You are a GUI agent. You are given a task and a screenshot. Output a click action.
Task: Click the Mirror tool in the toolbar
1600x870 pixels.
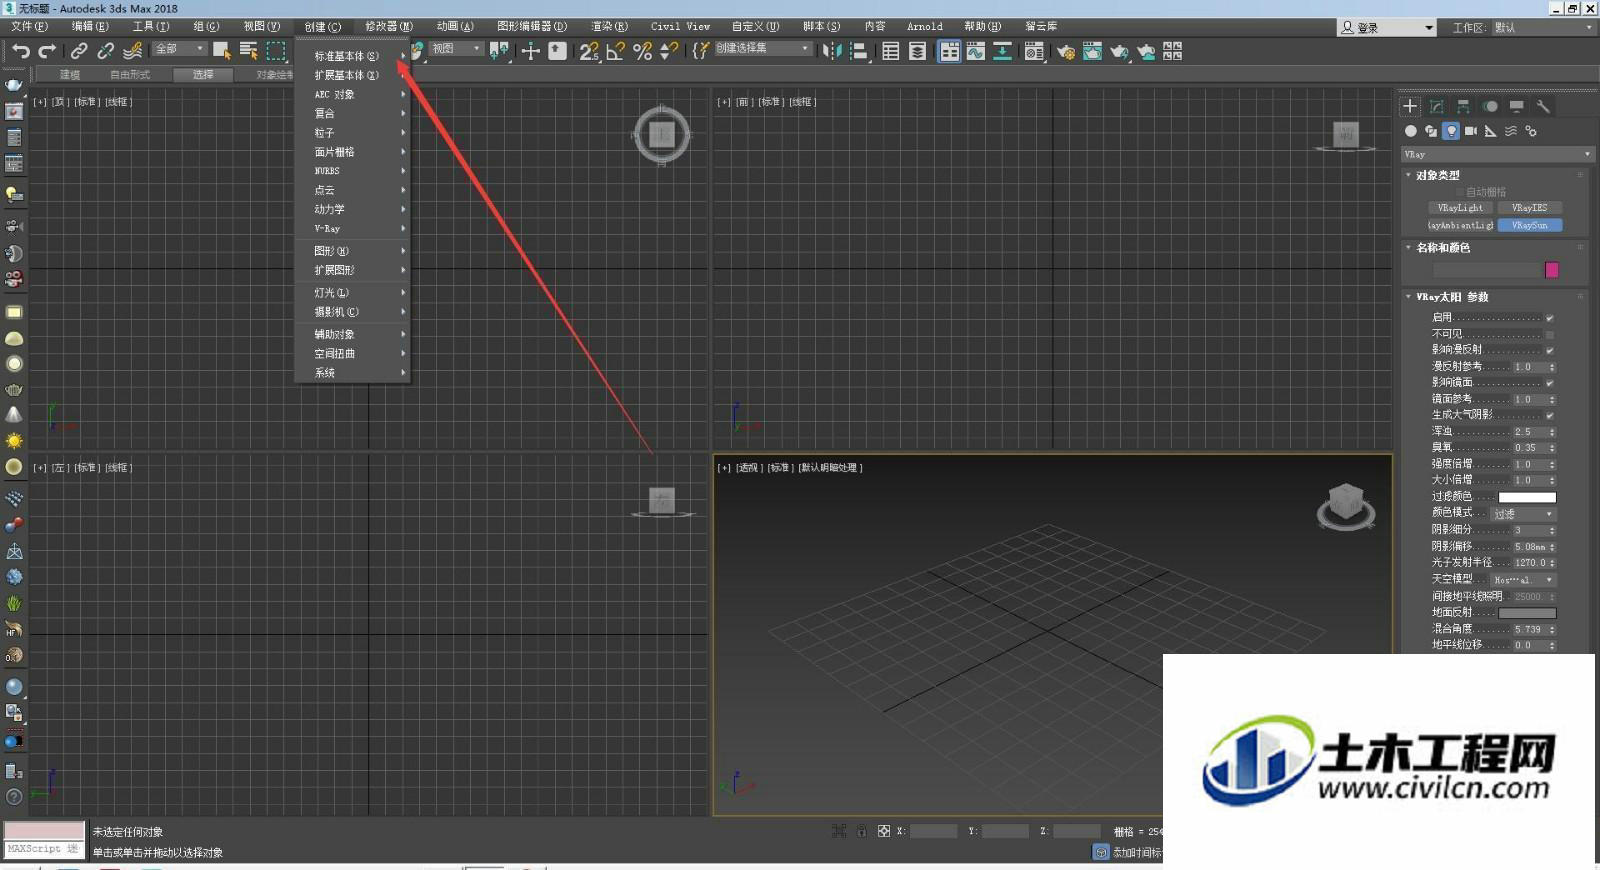pyautogui.click(x=832, y=51)
